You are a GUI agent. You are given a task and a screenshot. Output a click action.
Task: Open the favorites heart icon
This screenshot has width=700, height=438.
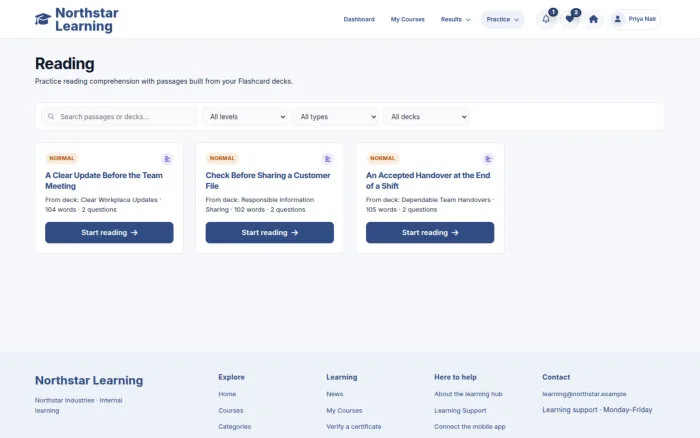[570, 19]
